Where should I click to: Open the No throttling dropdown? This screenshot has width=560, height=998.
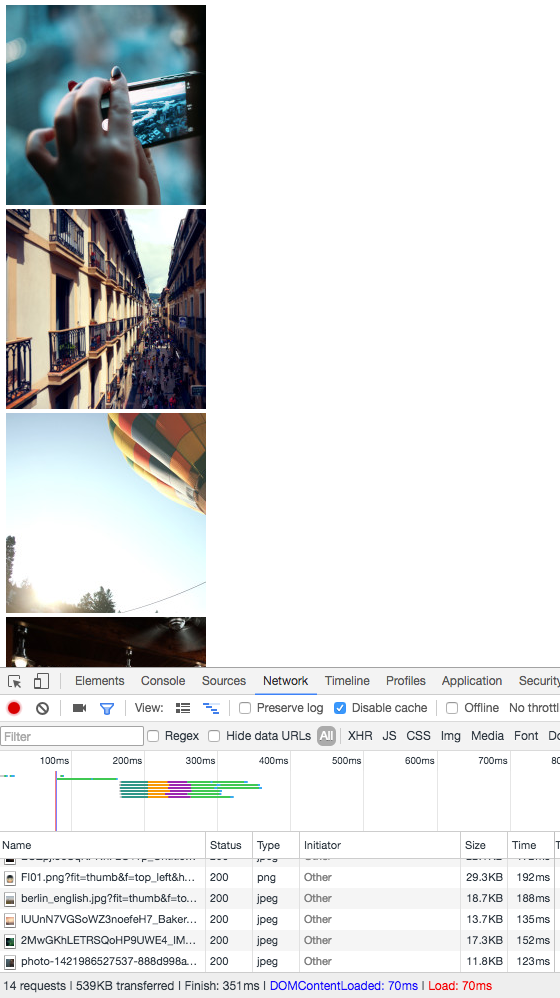[x=534, y=708]
